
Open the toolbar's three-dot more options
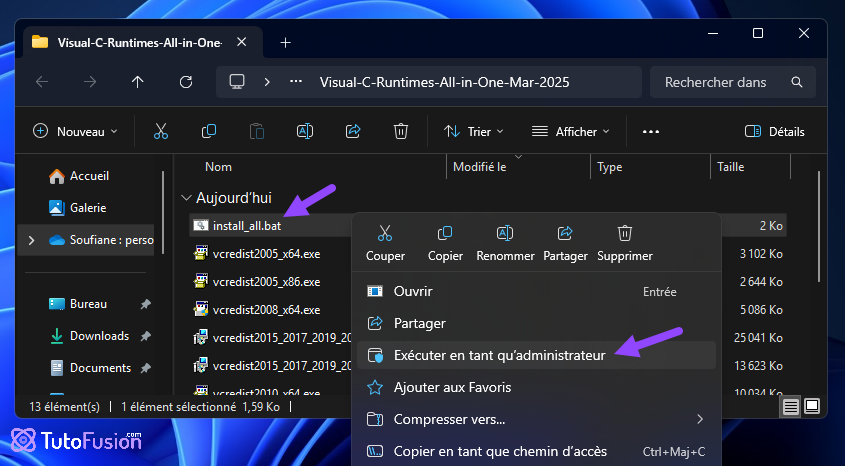coord(650,131)
